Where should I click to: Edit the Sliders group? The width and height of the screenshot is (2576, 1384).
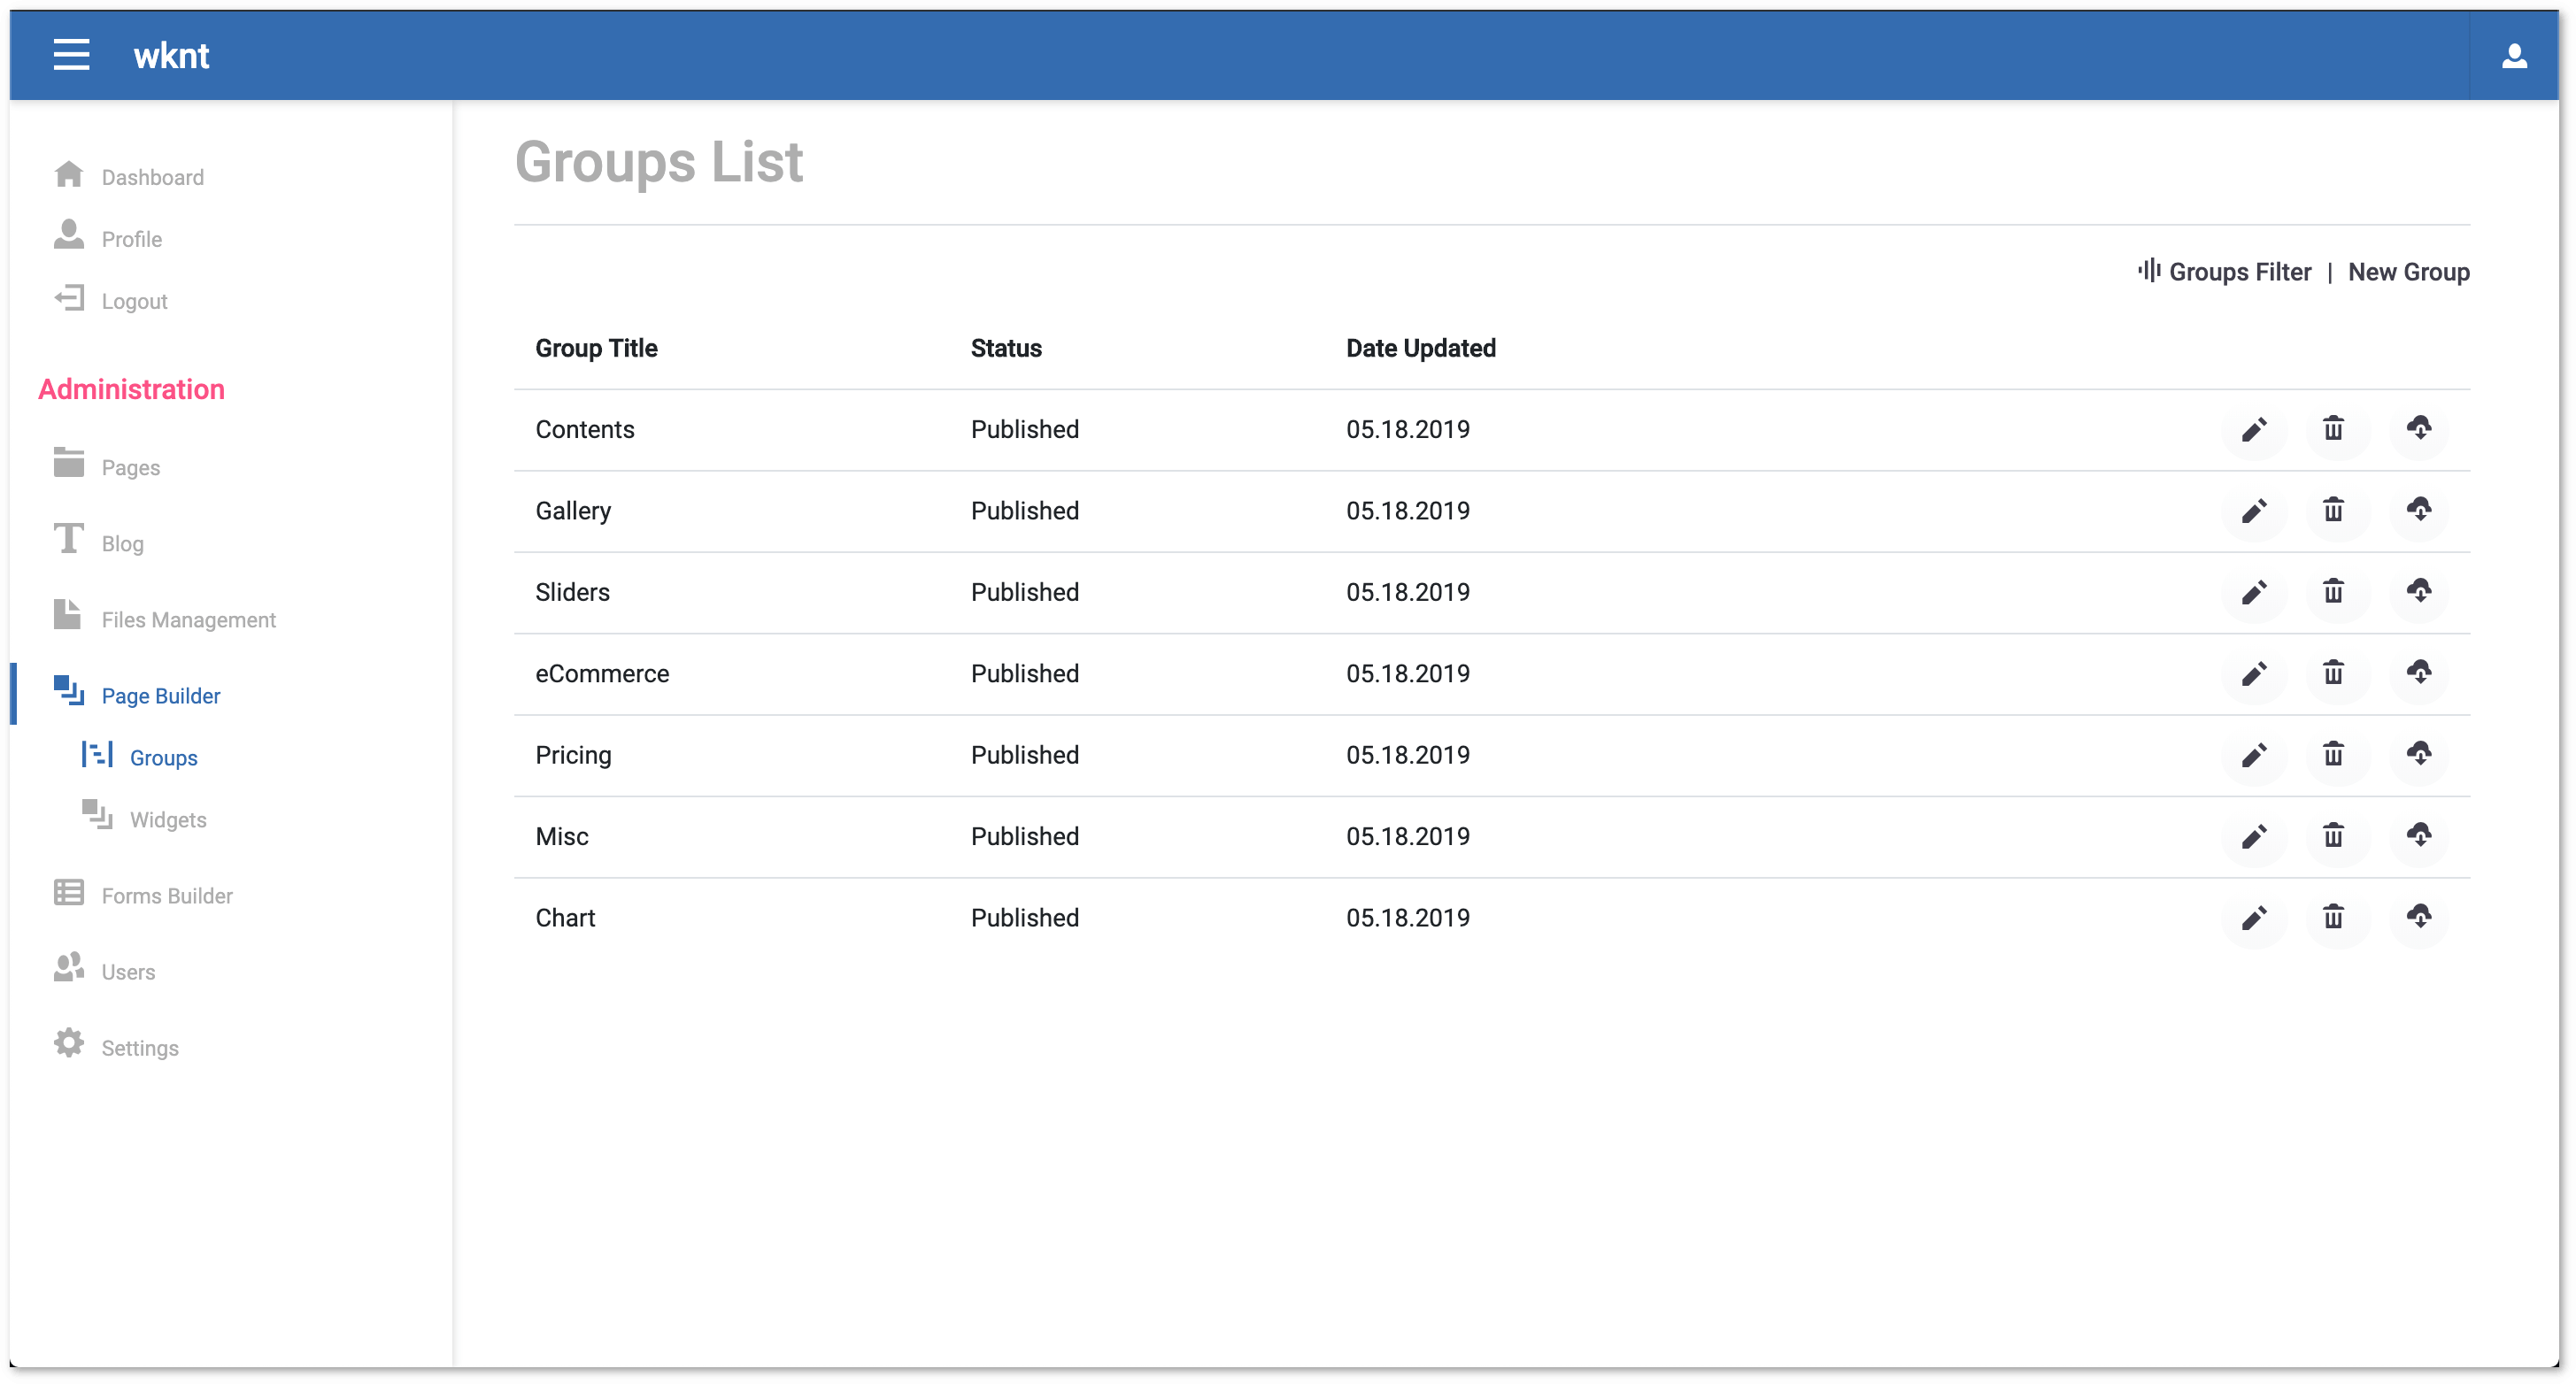[2254, 593]
